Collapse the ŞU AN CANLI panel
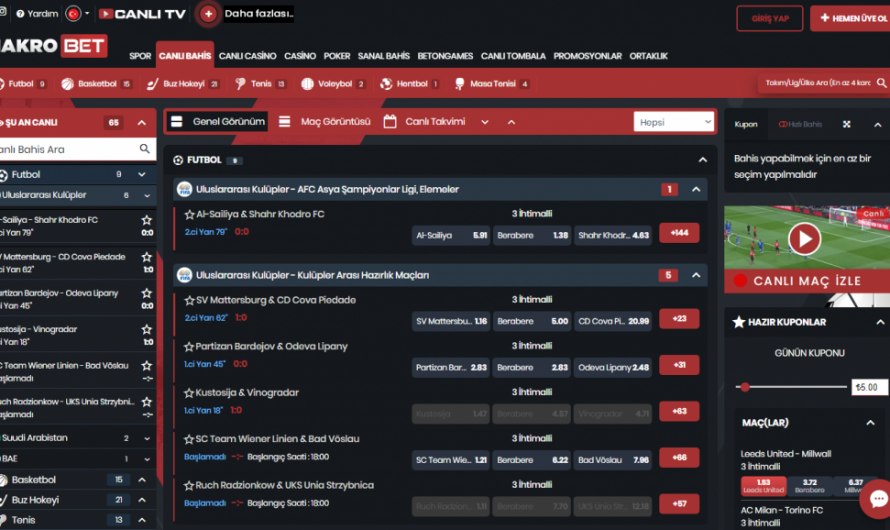 click(x=142, y=123)
